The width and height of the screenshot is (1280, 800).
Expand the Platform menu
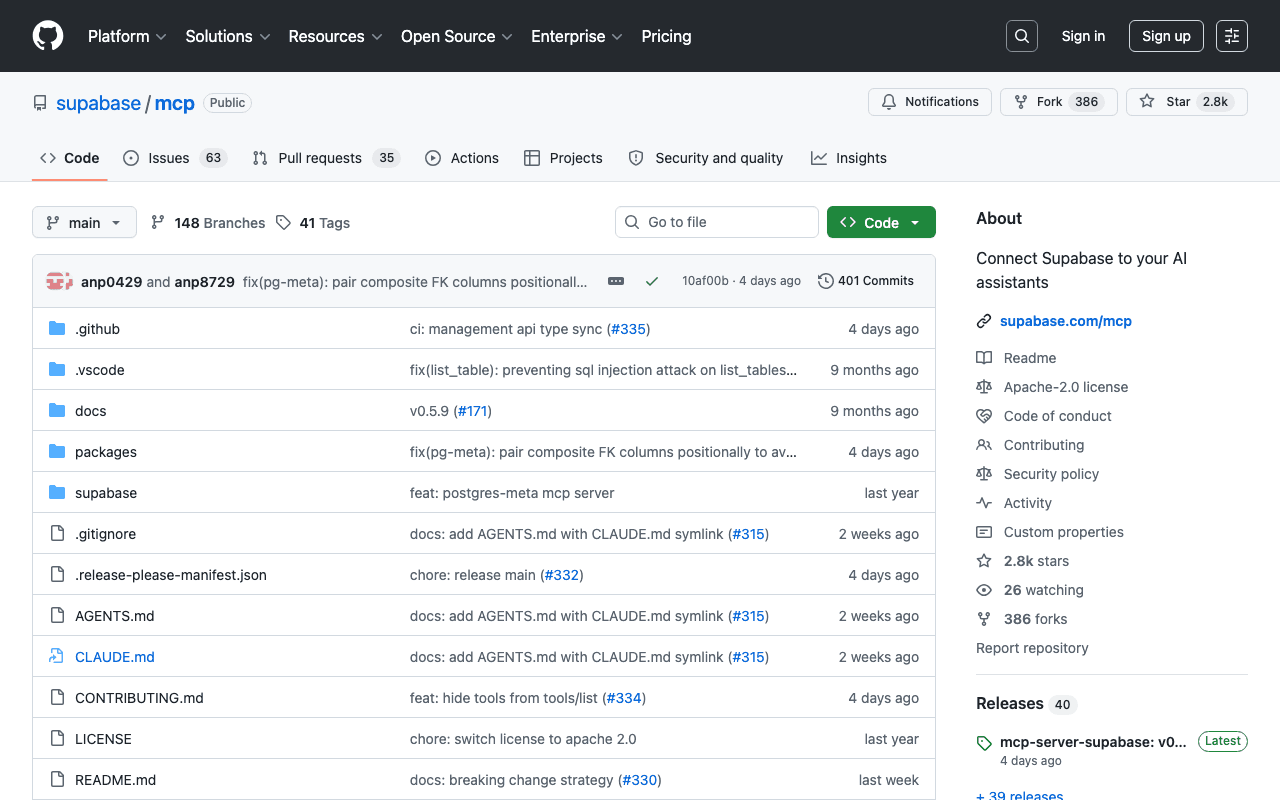coord(127,36)
